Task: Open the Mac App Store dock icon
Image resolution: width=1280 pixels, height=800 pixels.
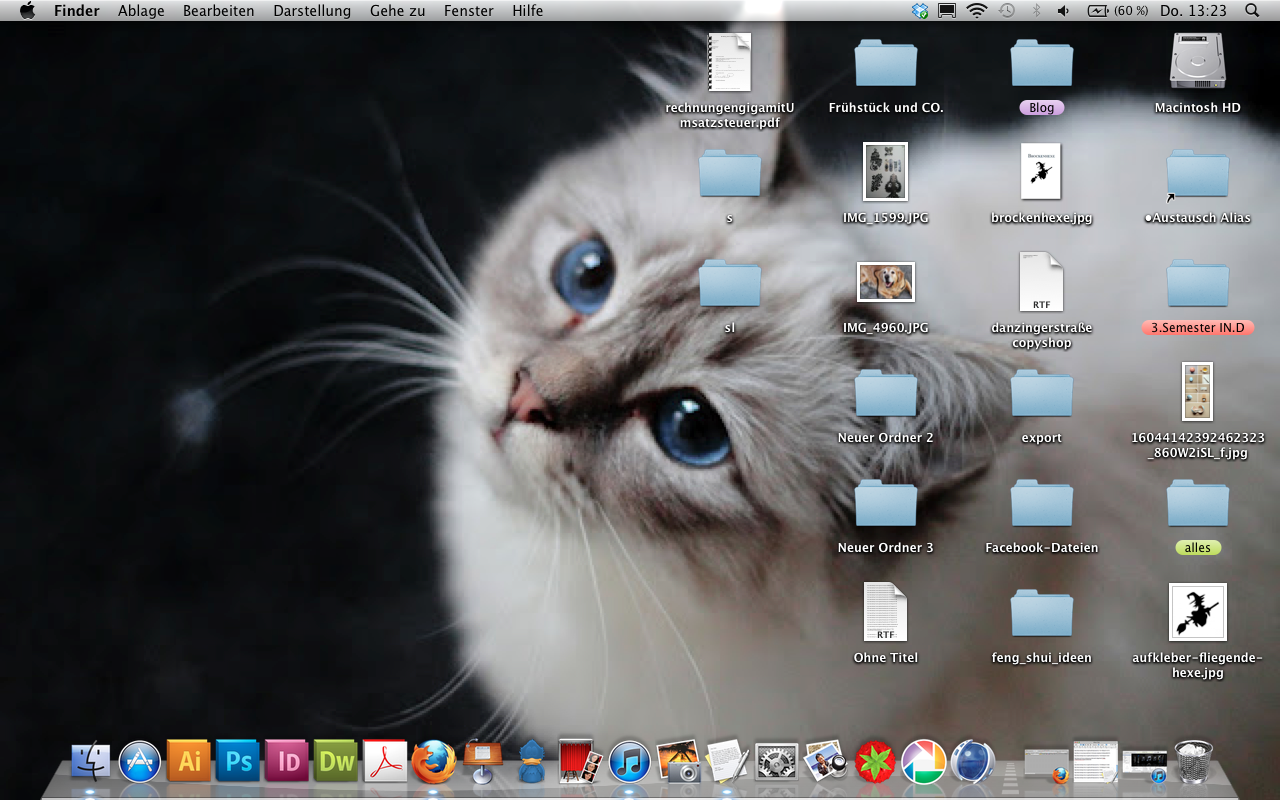Action: (140, 762)
